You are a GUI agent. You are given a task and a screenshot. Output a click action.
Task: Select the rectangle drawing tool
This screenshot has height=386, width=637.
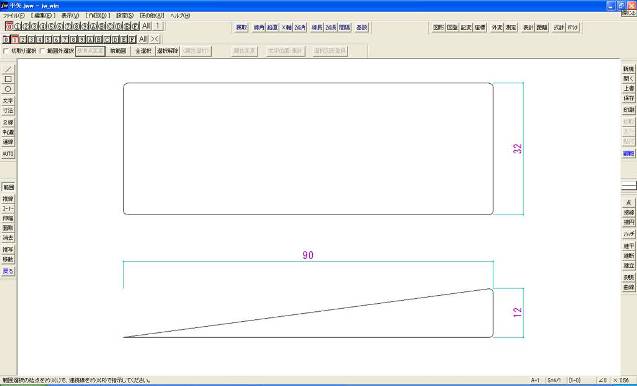tap(8, 79)
